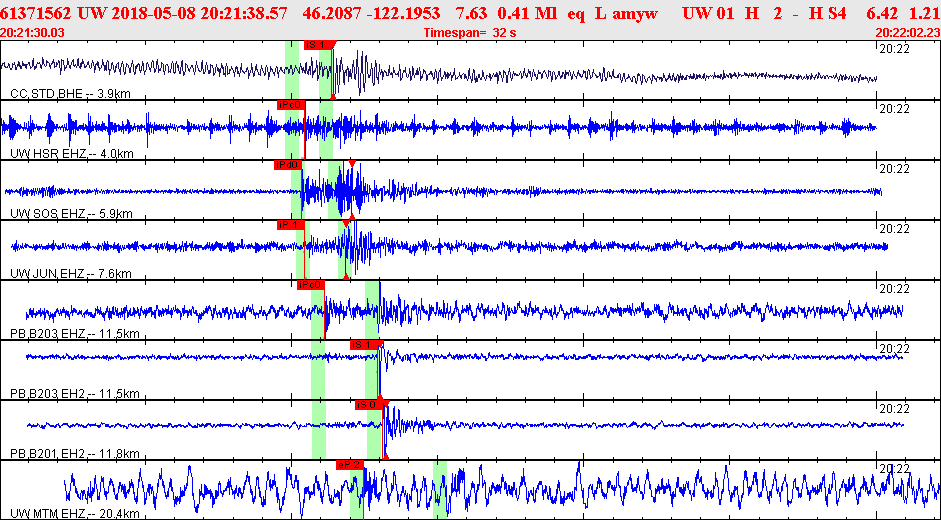Select the iP 1 pick flag on UW JUN EHZ
This screenshot has width=941, height=520.
coord(290,225)
